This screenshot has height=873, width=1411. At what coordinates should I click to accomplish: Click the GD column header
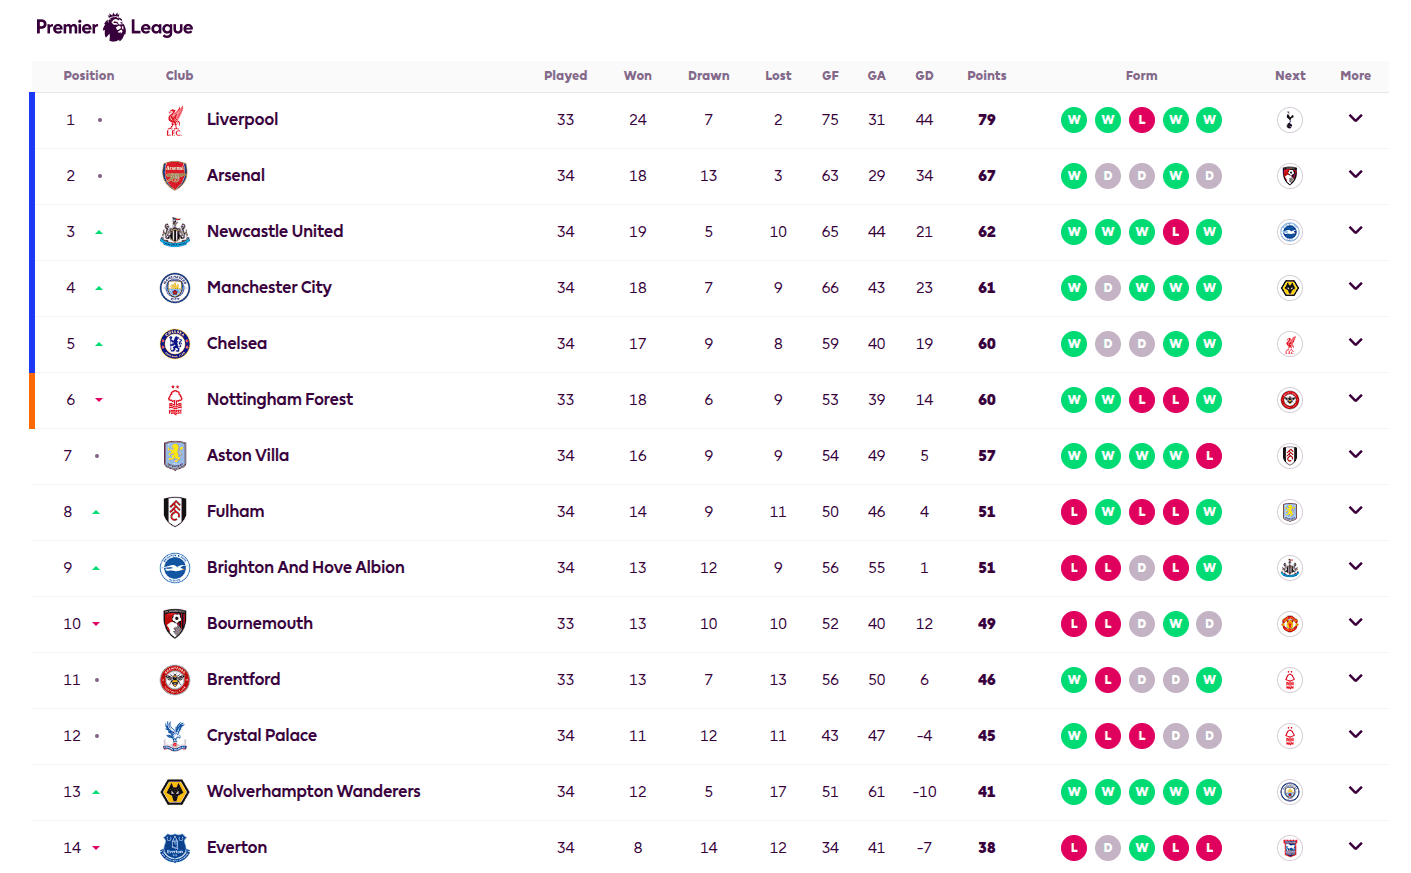pos(924,75)
